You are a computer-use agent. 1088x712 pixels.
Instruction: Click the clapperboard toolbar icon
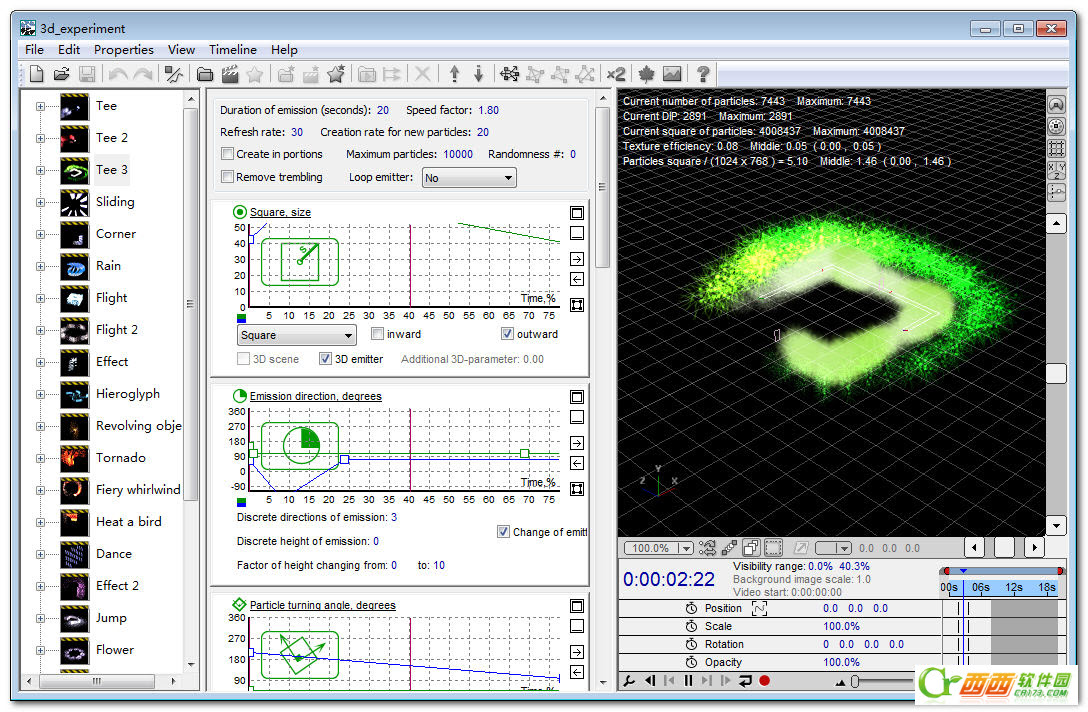click(x=230, y=74)
